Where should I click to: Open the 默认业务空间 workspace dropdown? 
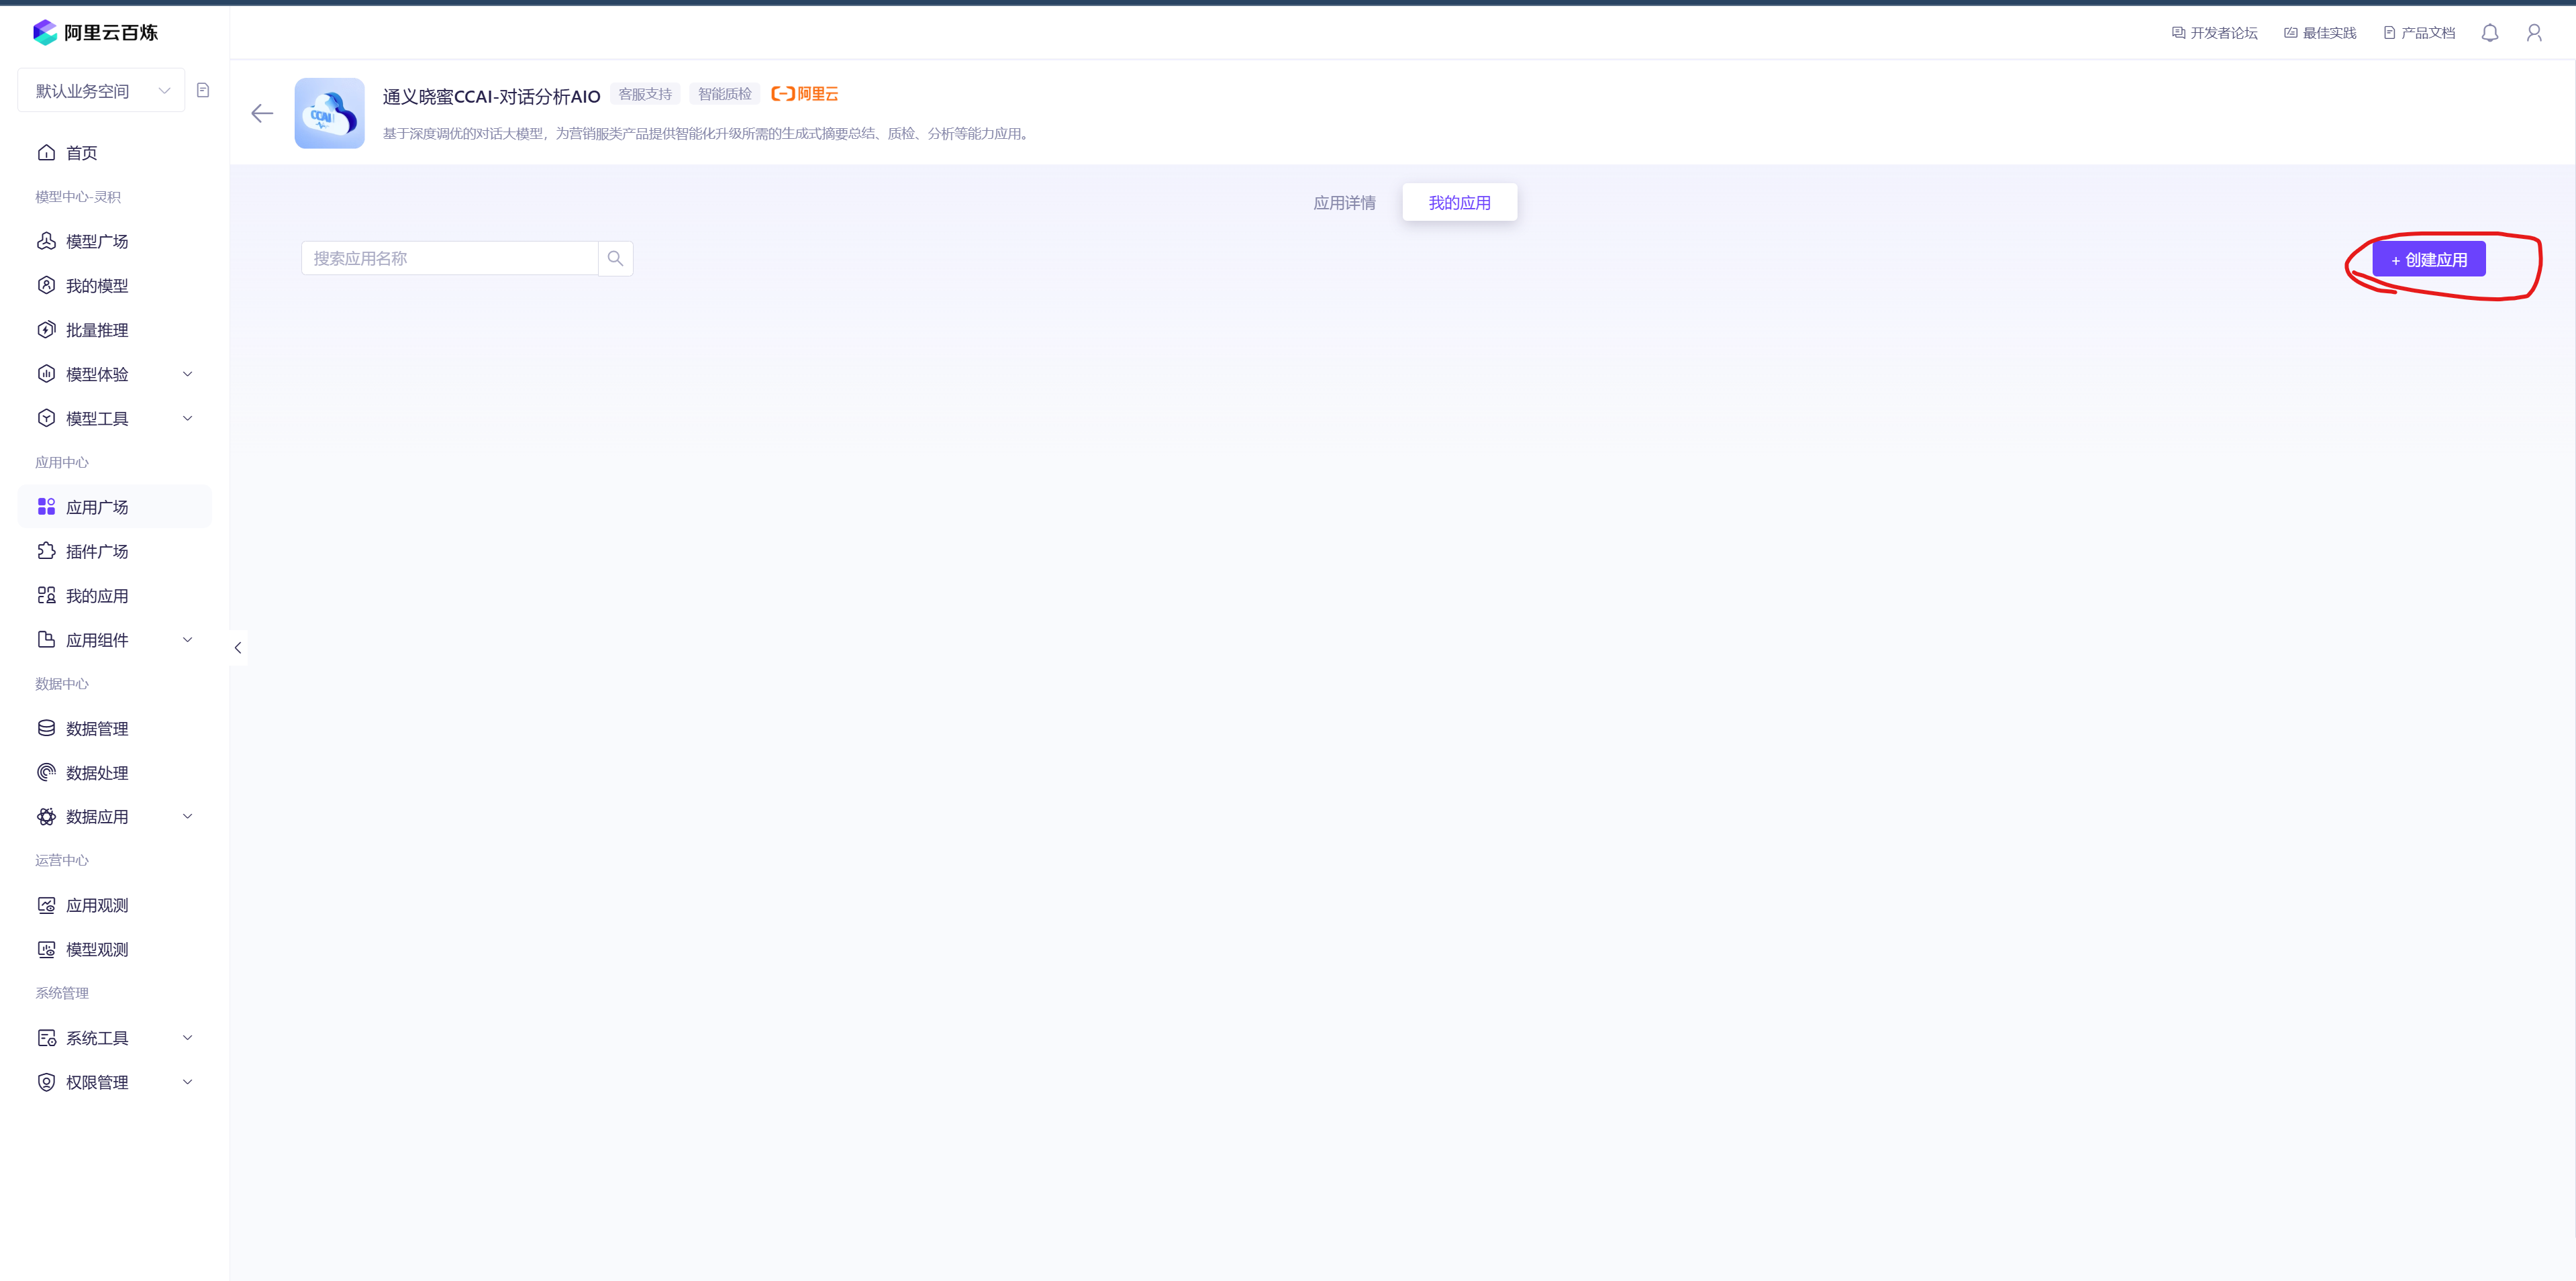101,90
